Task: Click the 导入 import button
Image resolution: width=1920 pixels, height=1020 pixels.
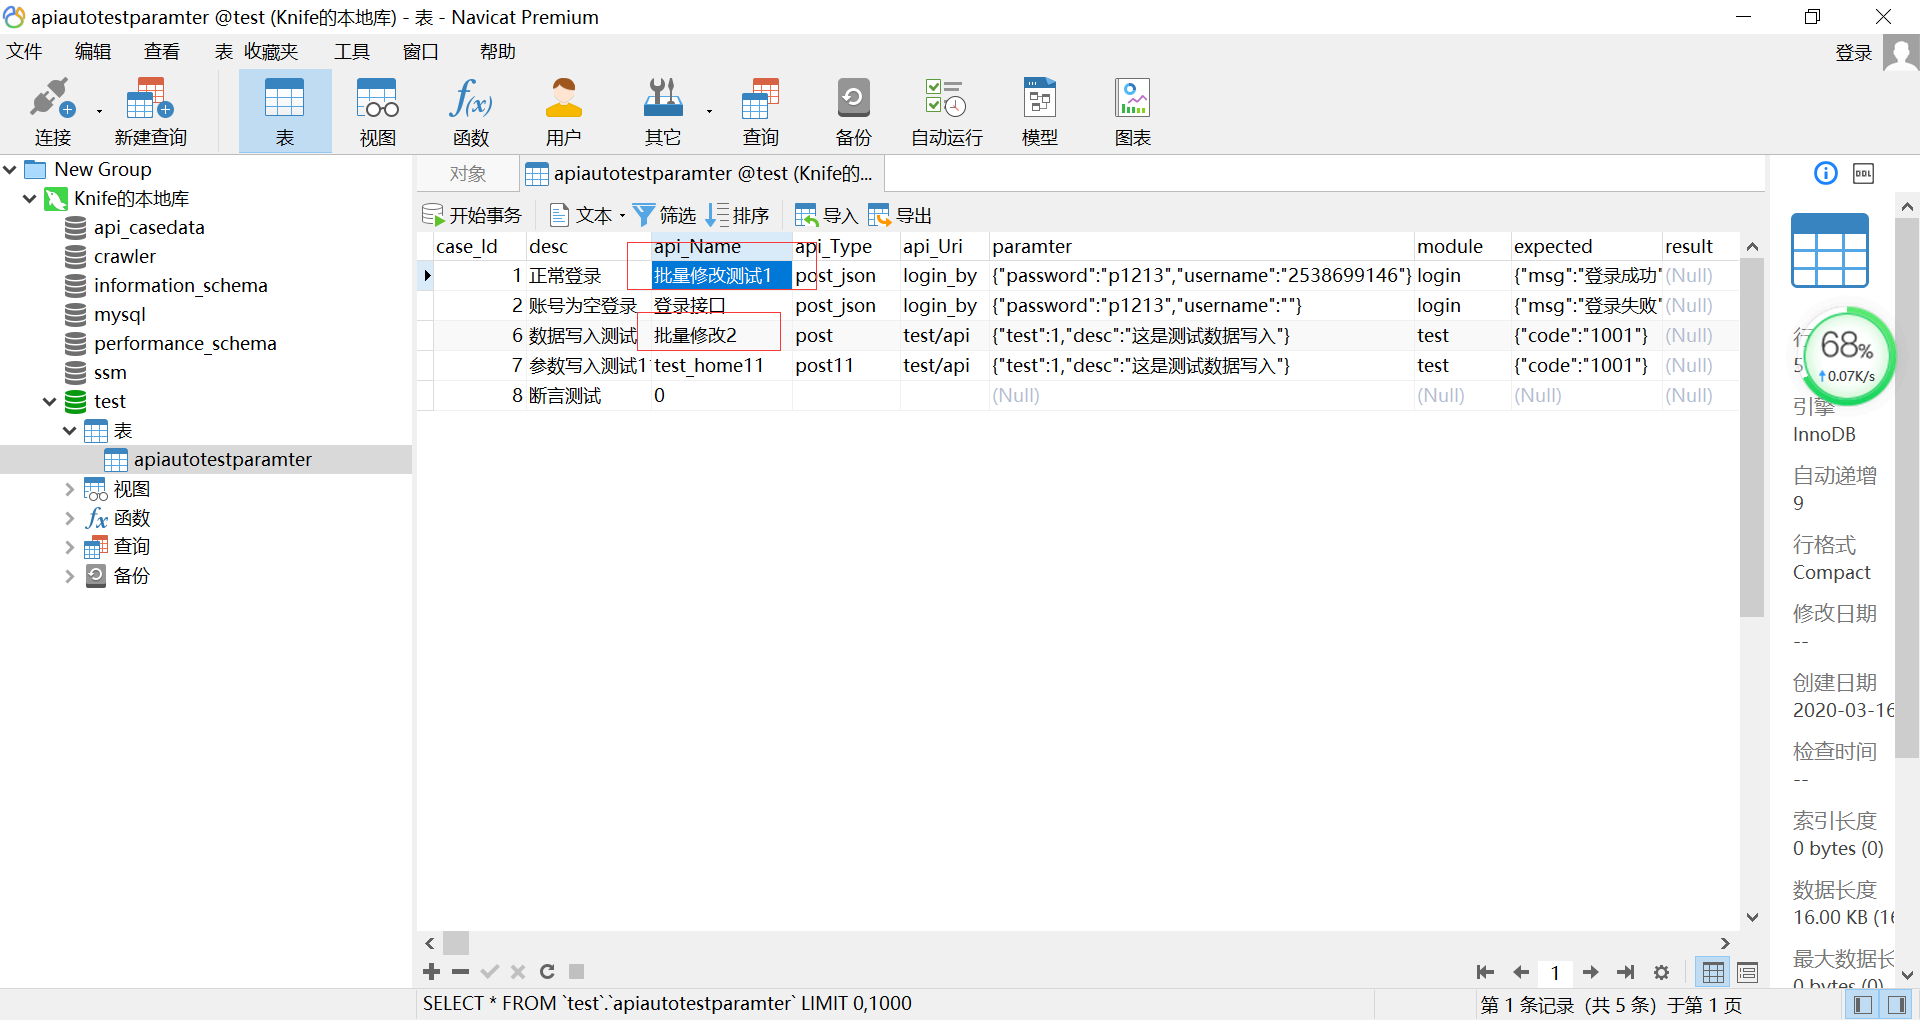Action: pos(827,215)
